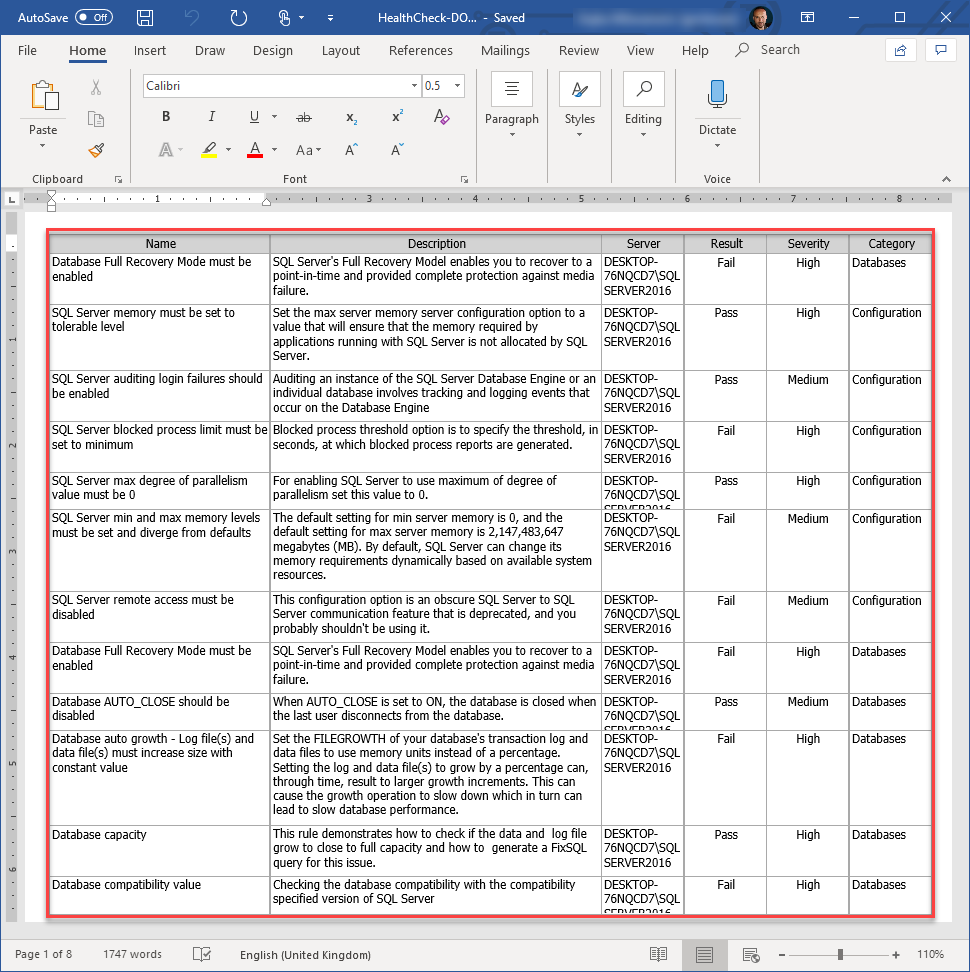Click the Ribbon Display Options icon
The height and width of the screenshot is (972, 970).
[x=807, y=17]
